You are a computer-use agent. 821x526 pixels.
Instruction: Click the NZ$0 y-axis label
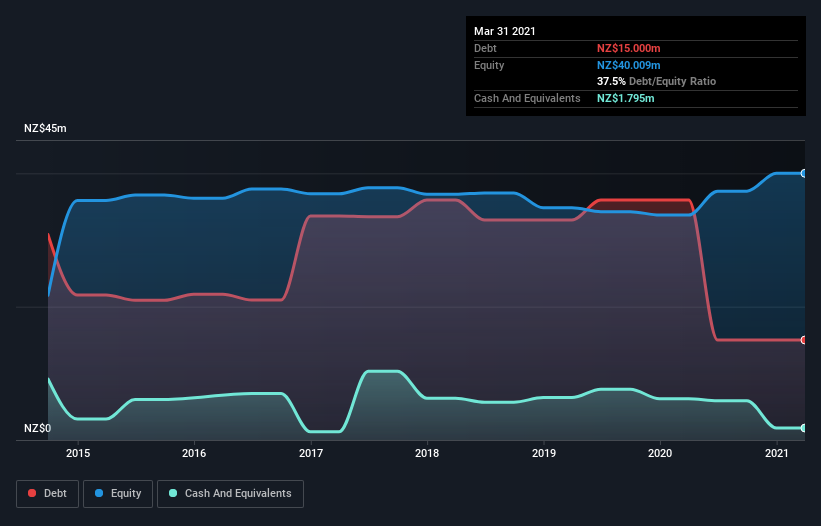38,428
